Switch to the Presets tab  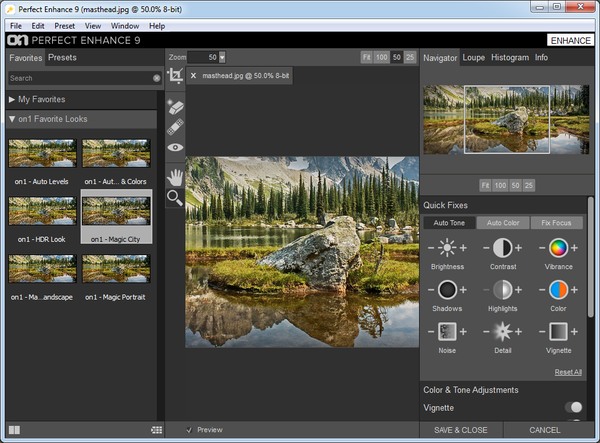pyautogui.click(x=62, y=57)
